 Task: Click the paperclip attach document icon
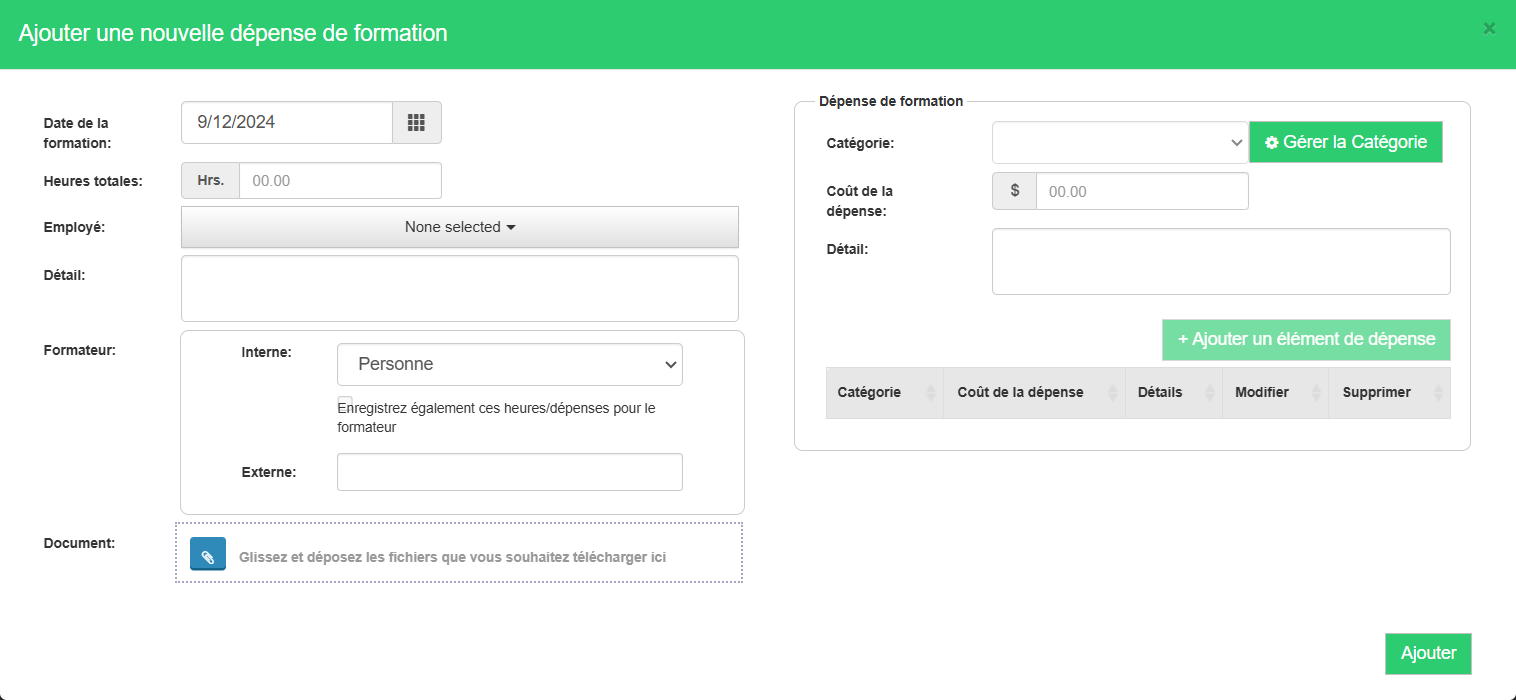click(x=208, y=555)
